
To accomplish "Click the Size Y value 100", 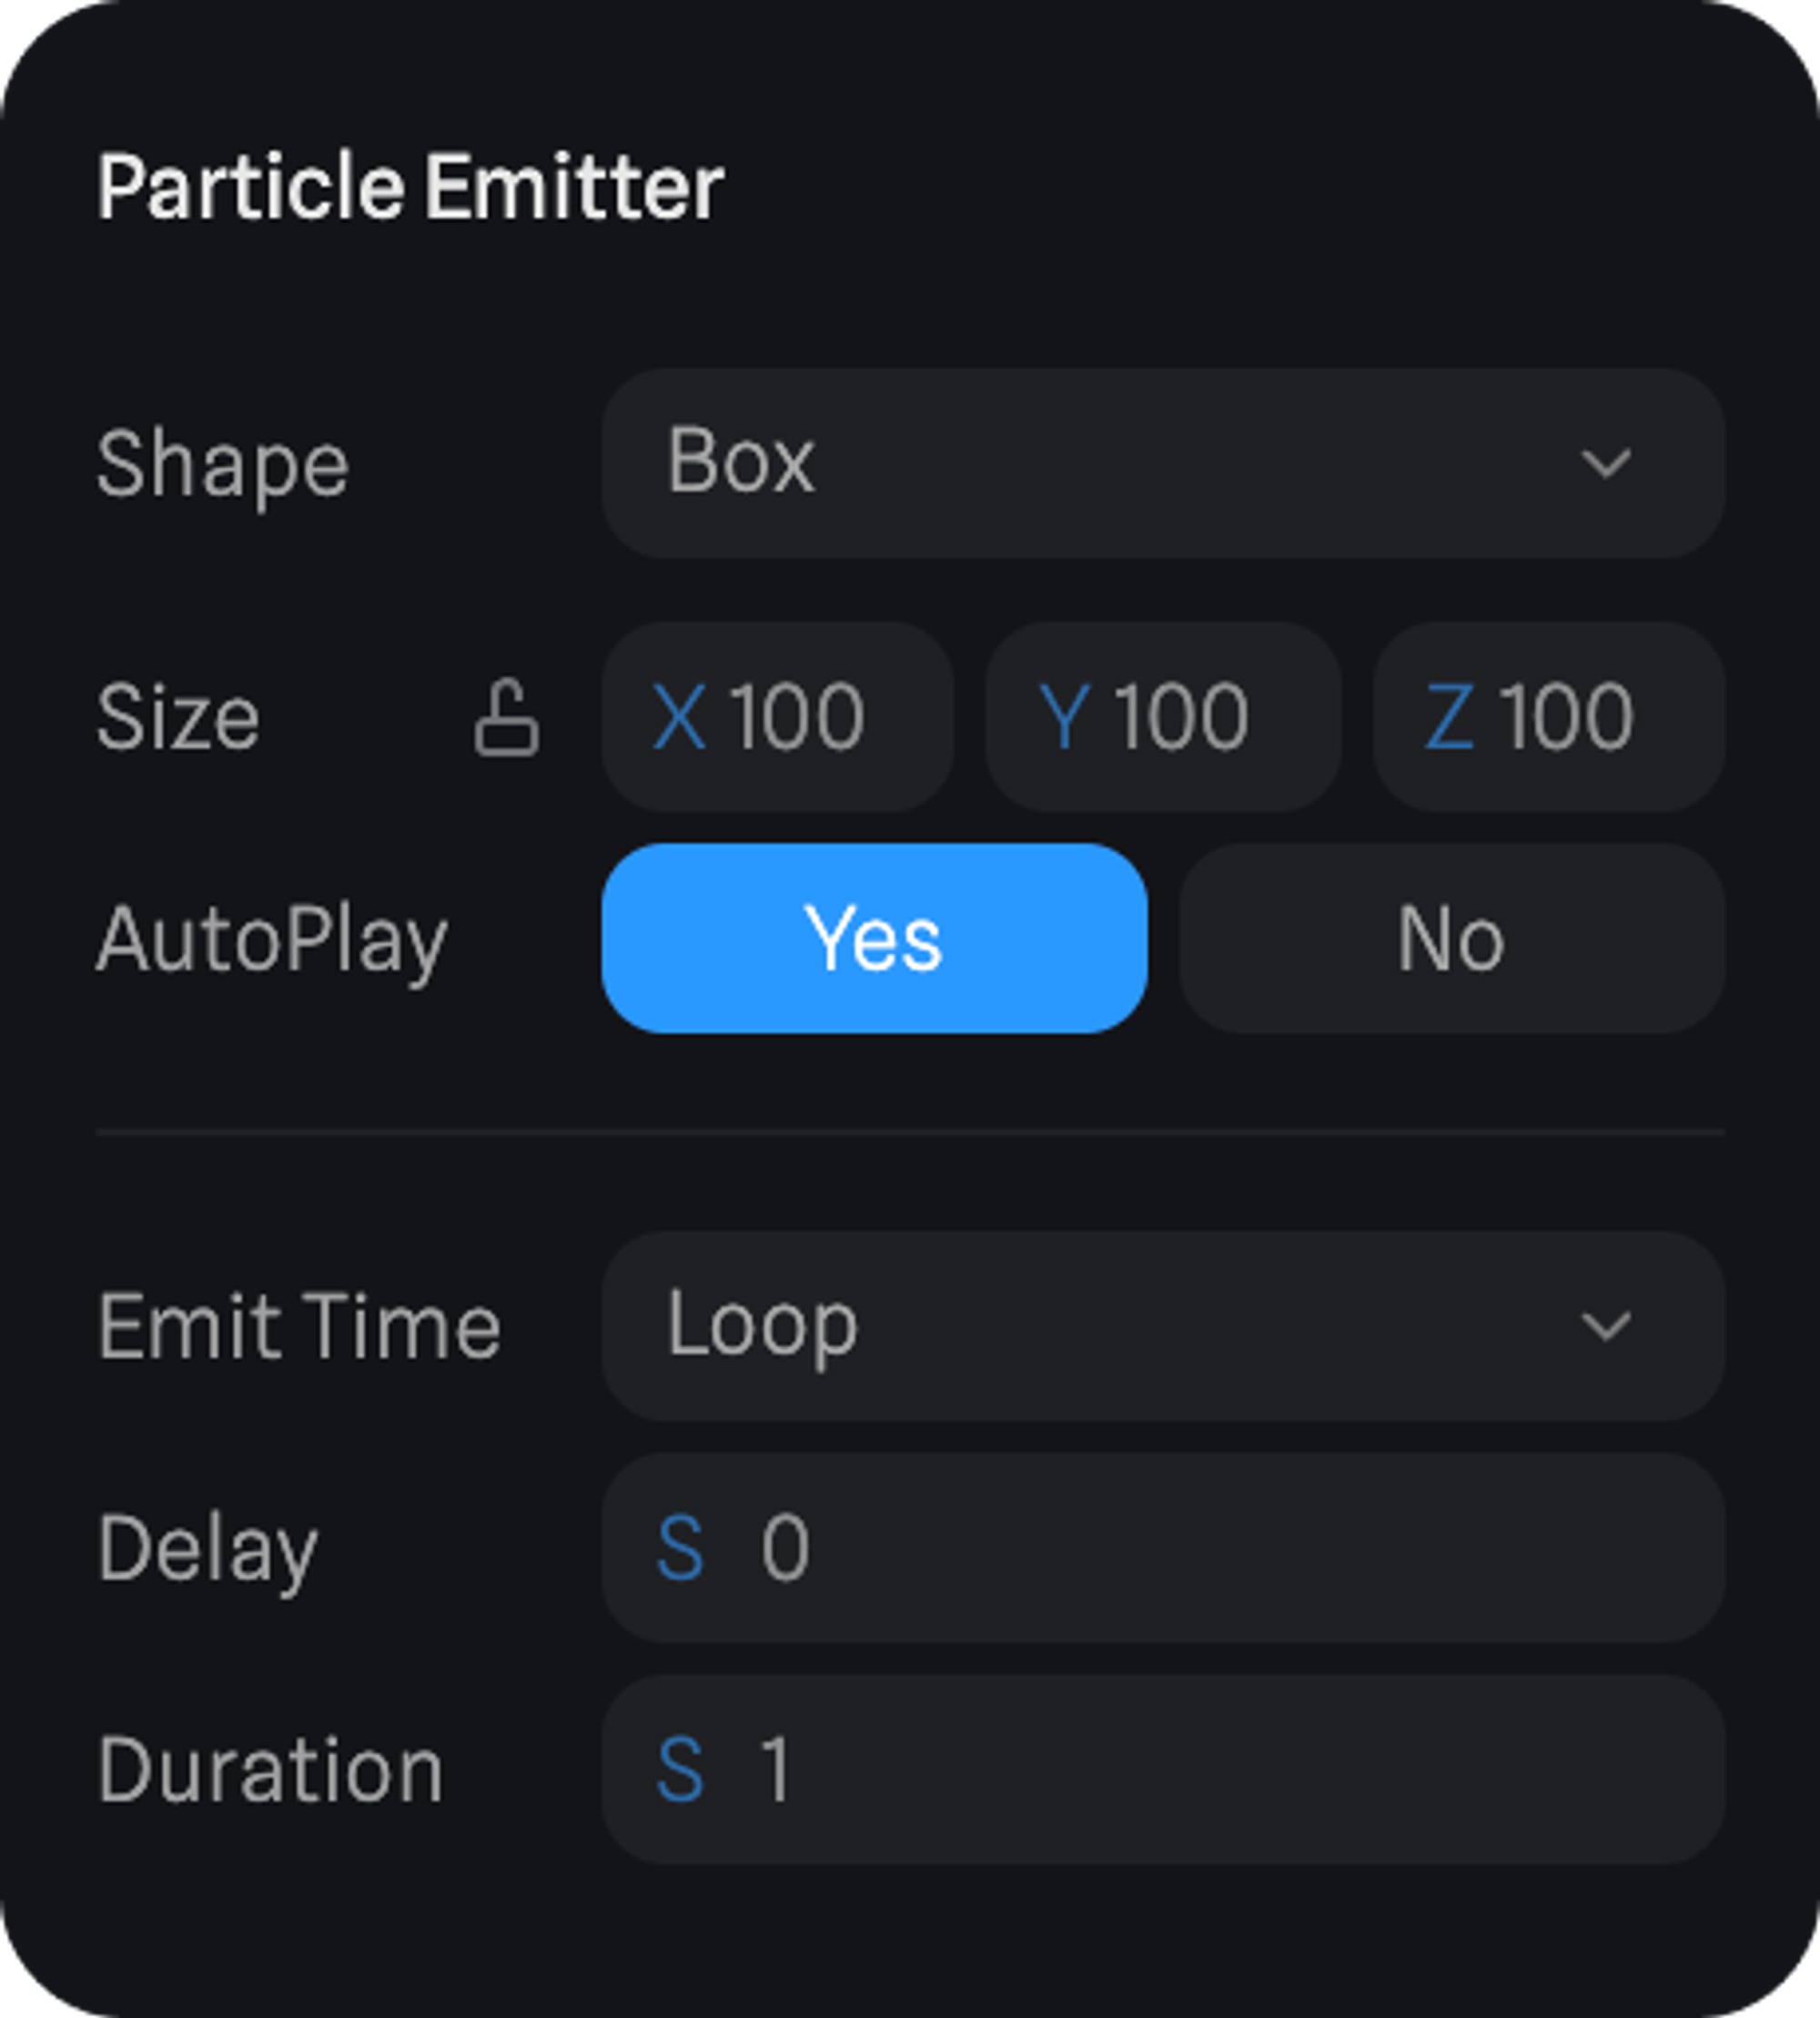I will [1181, 717].
